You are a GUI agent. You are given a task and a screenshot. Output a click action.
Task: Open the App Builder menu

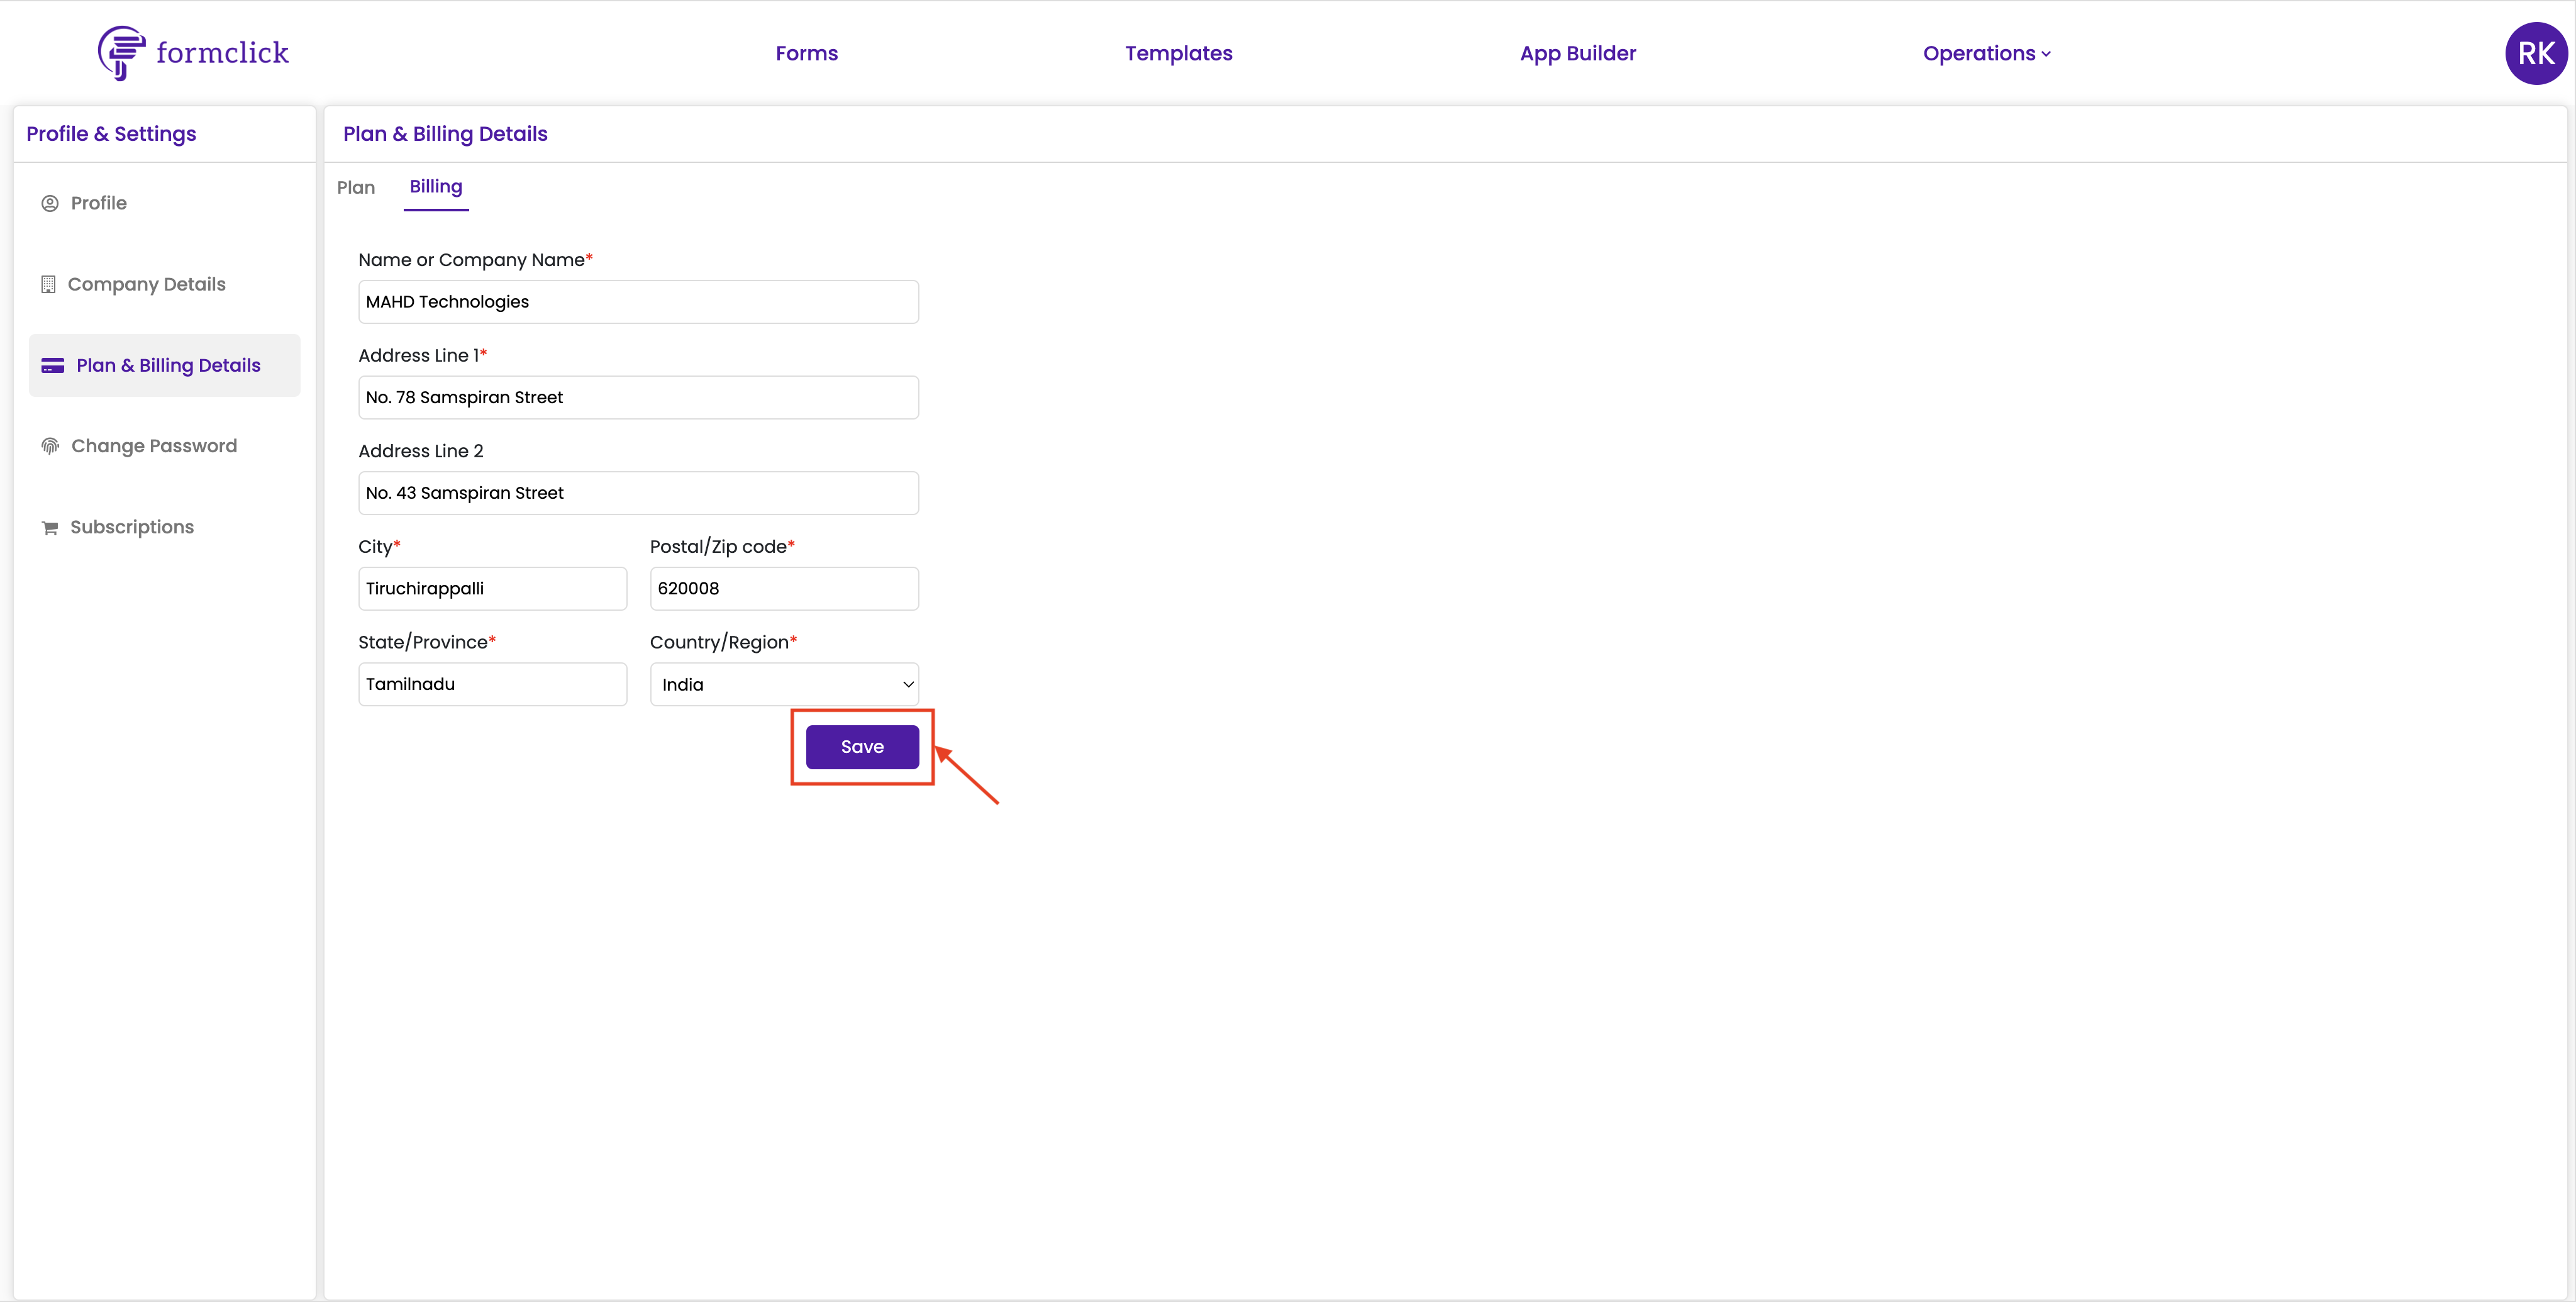tap(1577, 53)
